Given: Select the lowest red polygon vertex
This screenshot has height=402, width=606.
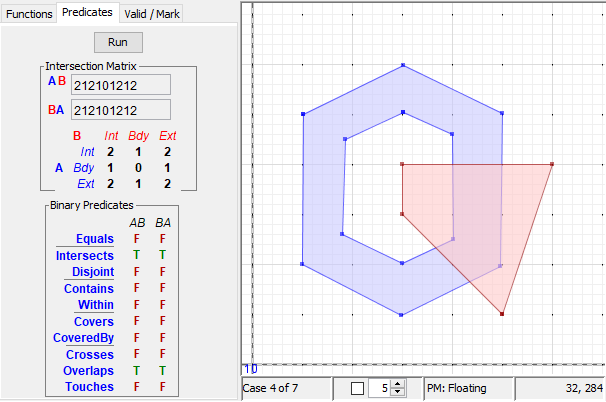Looking at the screenshot, I should [x=502, y=314].
